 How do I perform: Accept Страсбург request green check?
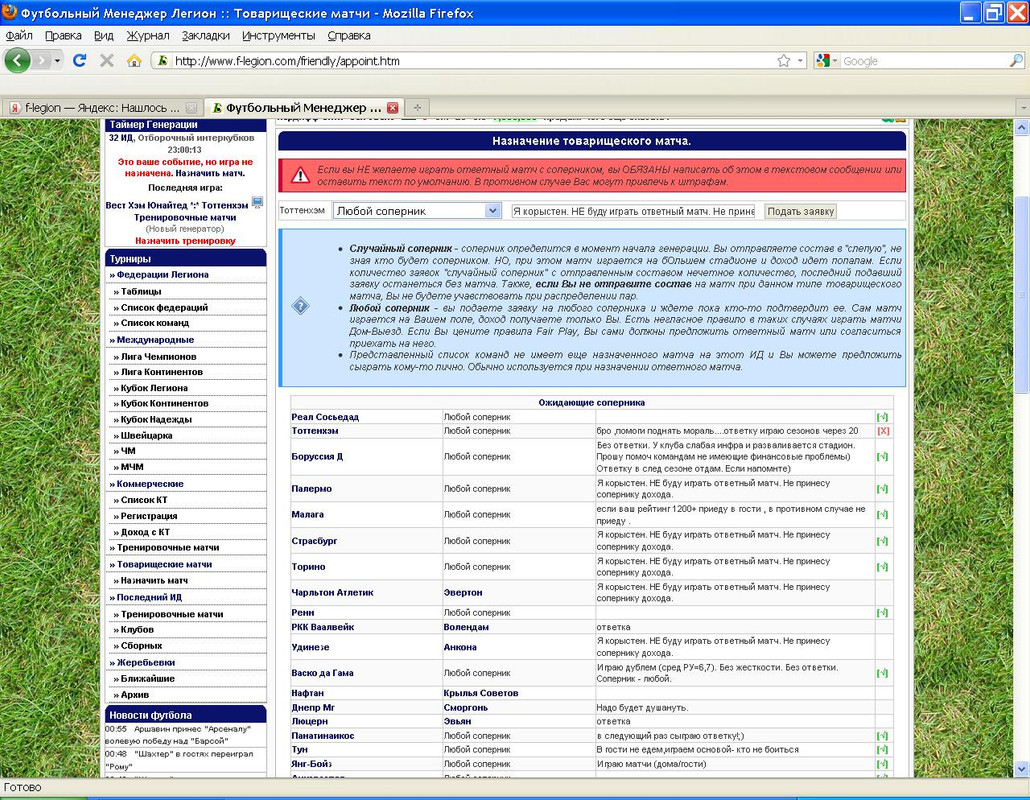[882, 541]
